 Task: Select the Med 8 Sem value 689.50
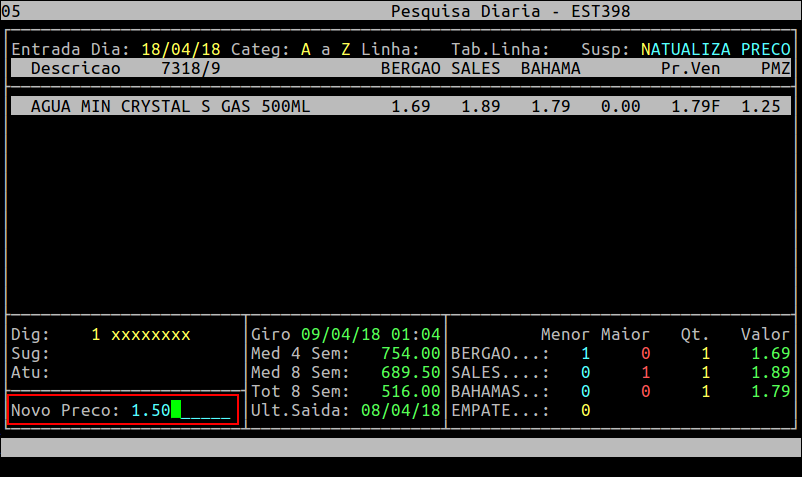(x=410, y=372)
